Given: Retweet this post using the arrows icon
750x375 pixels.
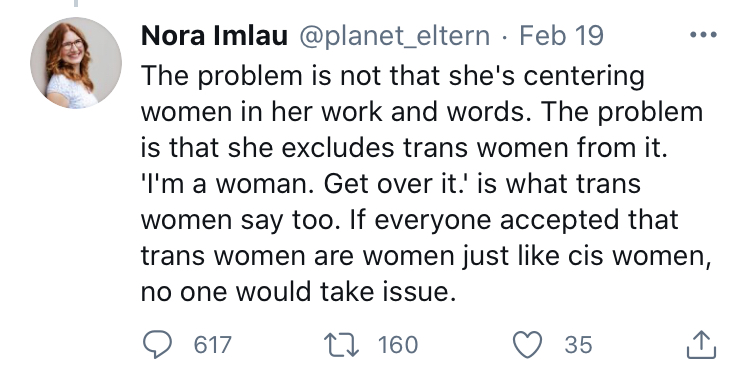Looking at the screenshot, I should (x=342, y=345).
